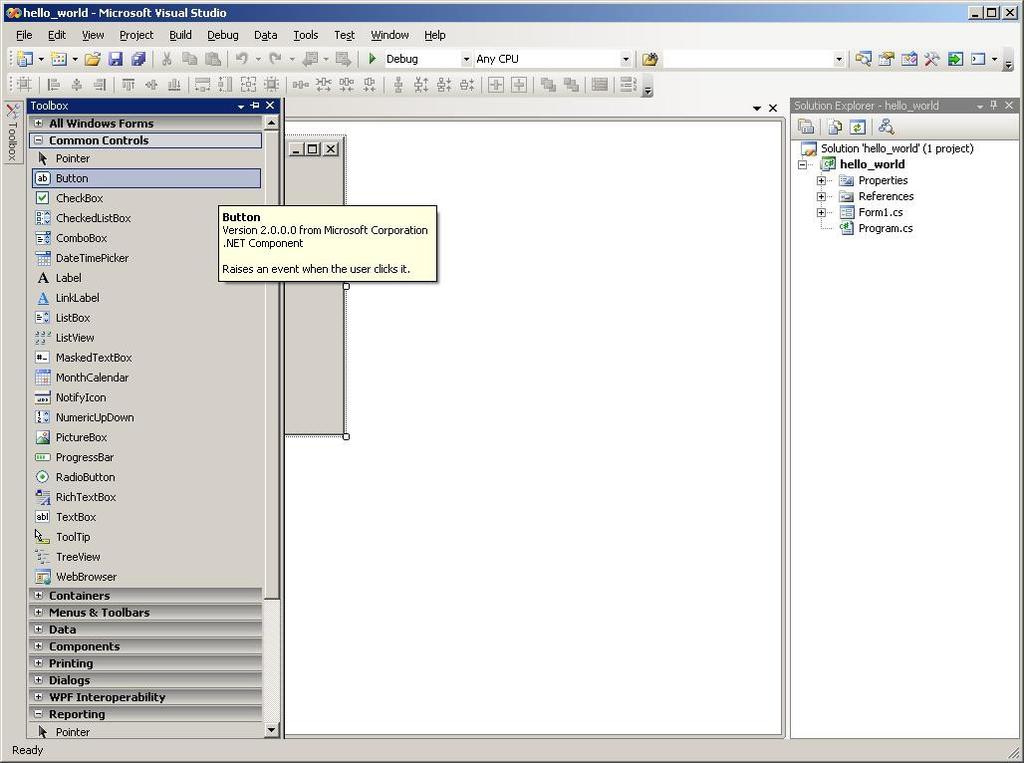
Task: Expand the All Windows Forms toolbox group
Action: [39, 123]
